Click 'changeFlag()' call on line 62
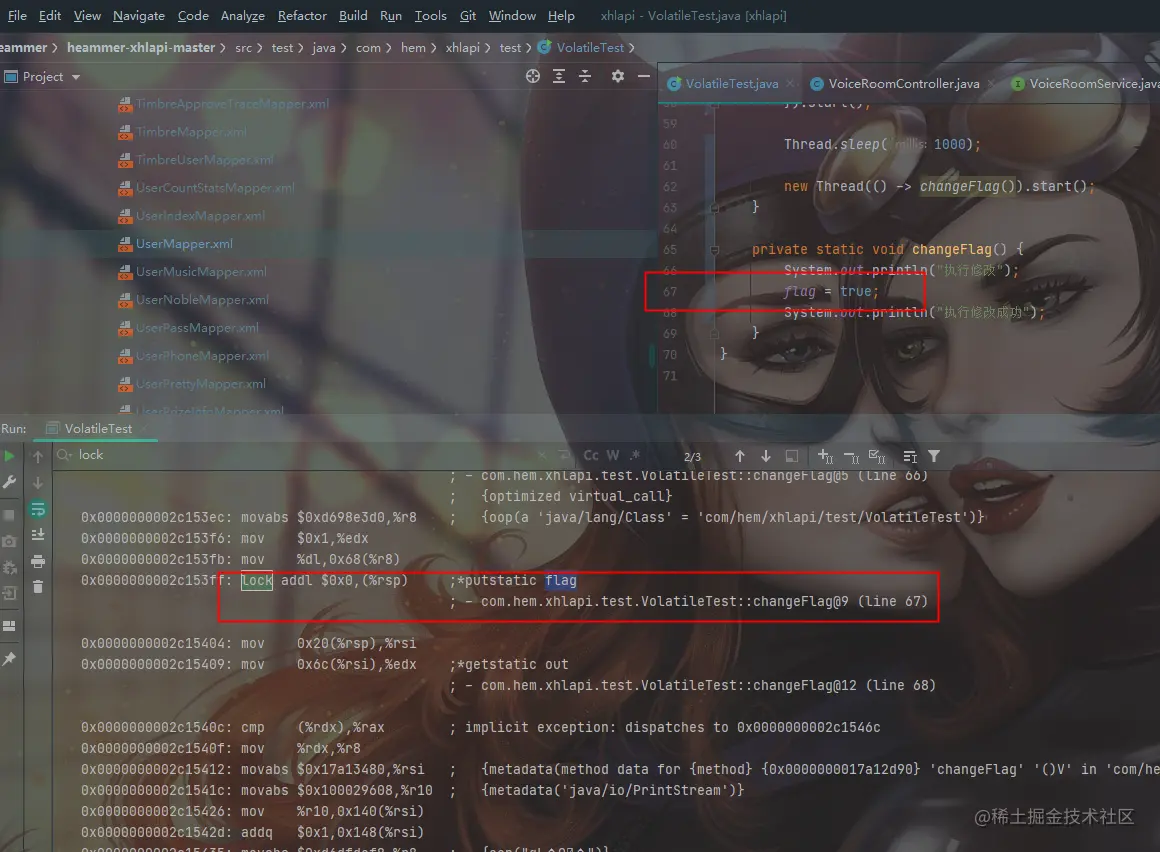The image size is (1160, 852). [968, 186]
